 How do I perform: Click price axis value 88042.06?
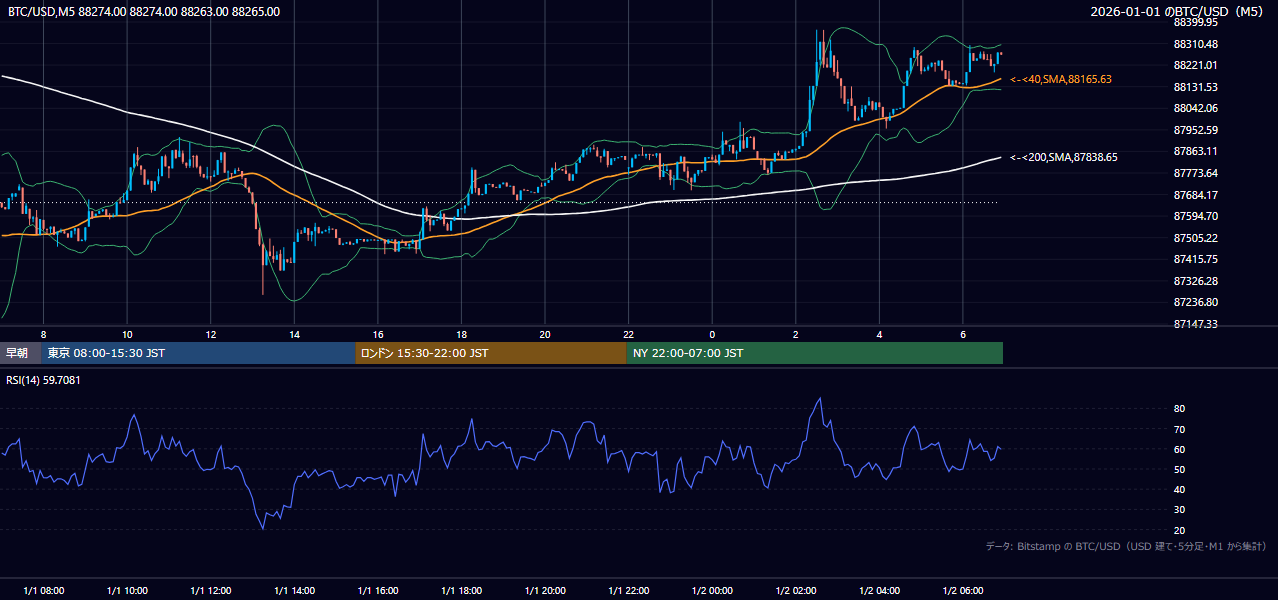1195,108
